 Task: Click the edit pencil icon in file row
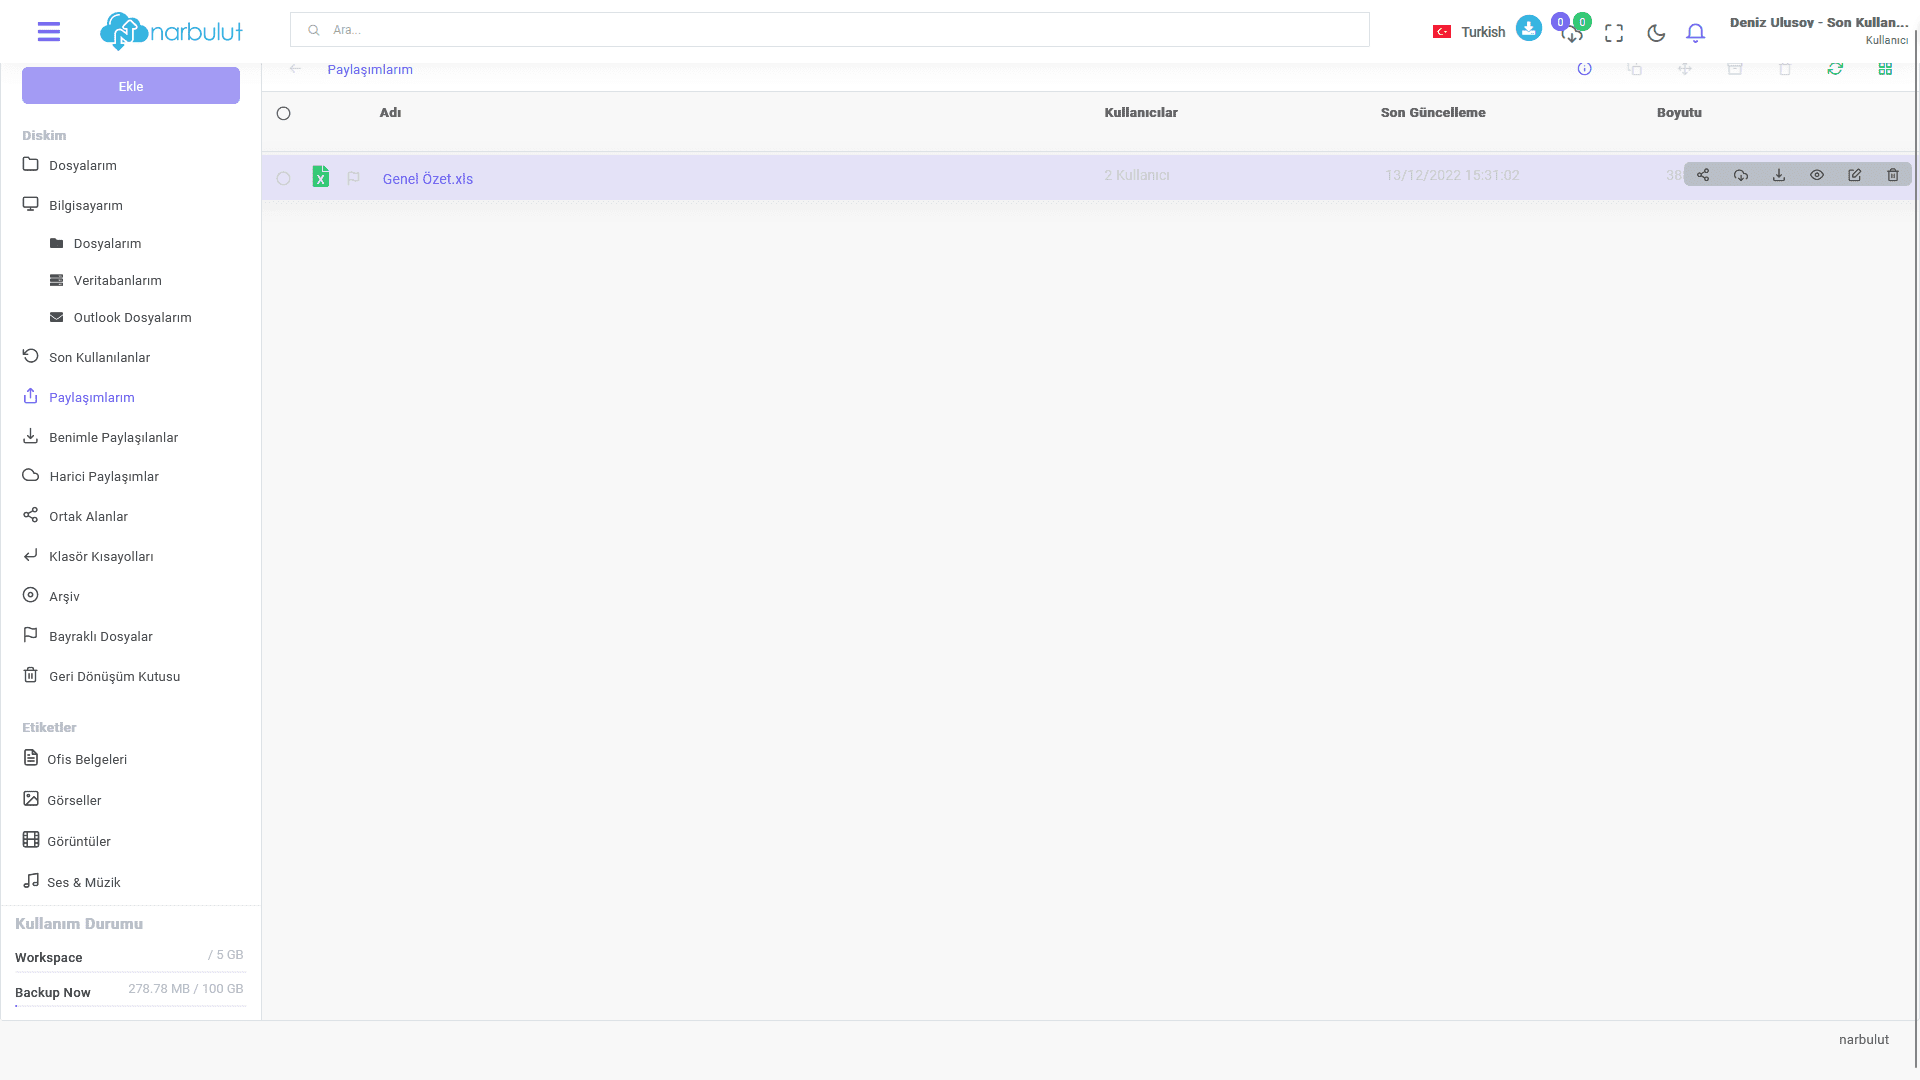pos(1855,175)
